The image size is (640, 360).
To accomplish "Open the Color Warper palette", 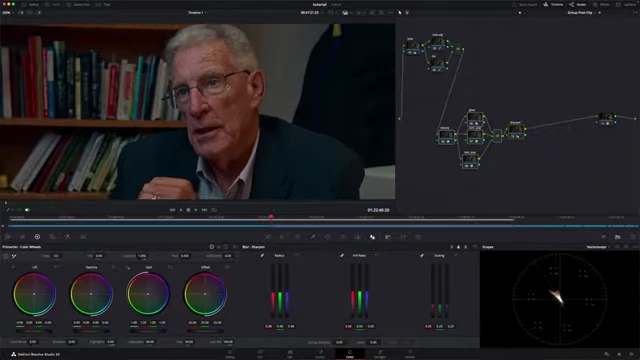I will tap(282, 237).
